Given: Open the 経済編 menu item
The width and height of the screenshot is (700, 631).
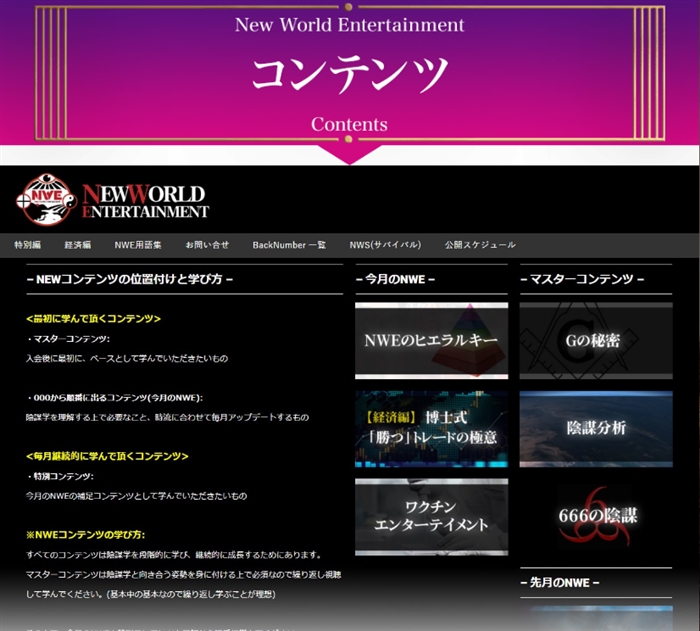Looking at the screenshot, I should point(78,245).
